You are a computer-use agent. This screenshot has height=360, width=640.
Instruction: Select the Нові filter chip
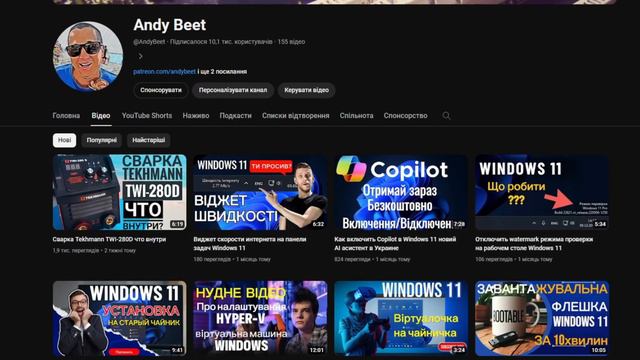(x=64, y=140)
